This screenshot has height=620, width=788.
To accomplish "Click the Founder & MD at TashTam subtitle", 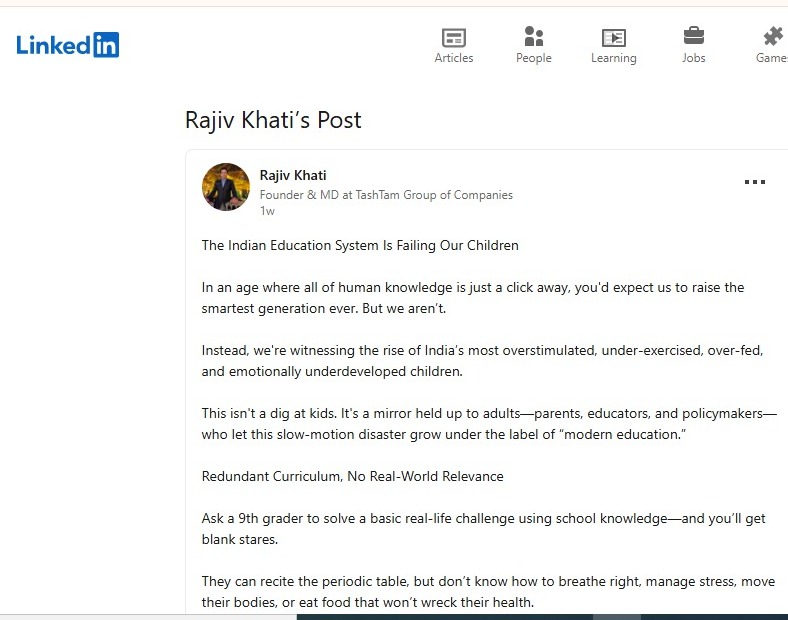I will coord(386,195).
